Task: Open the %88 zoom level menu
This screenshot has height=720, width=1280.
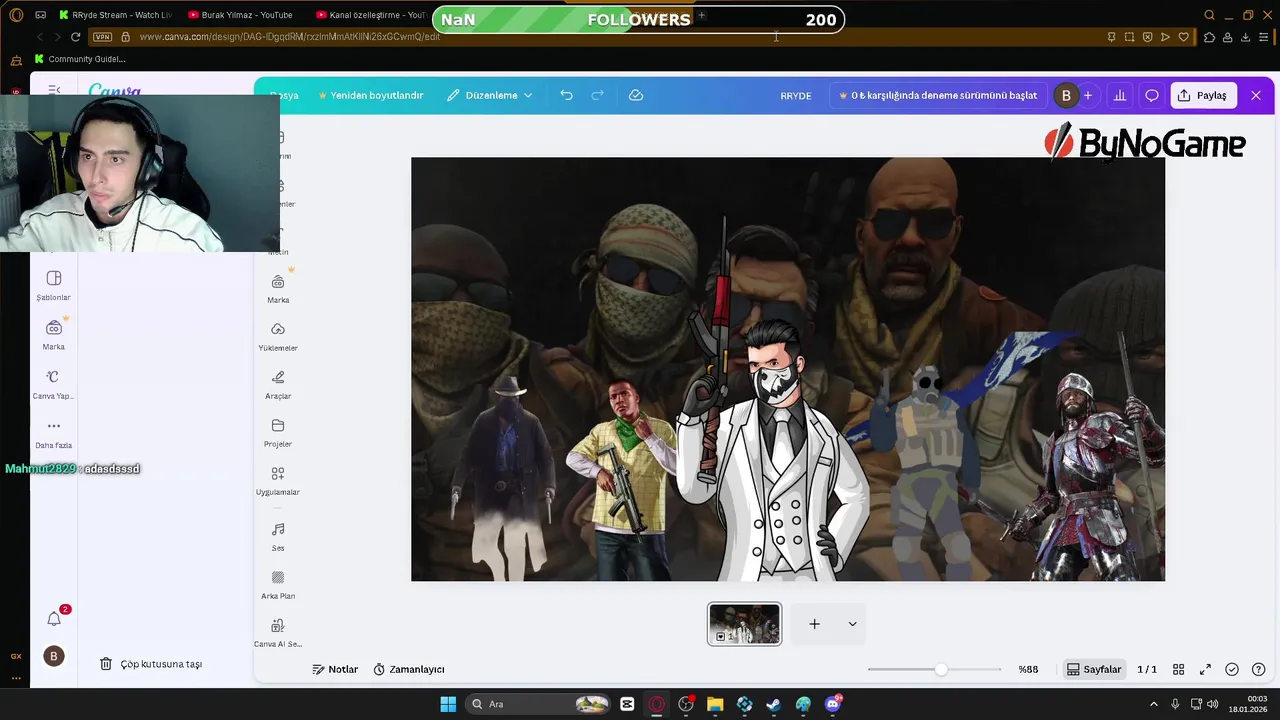Action: 1028,669
